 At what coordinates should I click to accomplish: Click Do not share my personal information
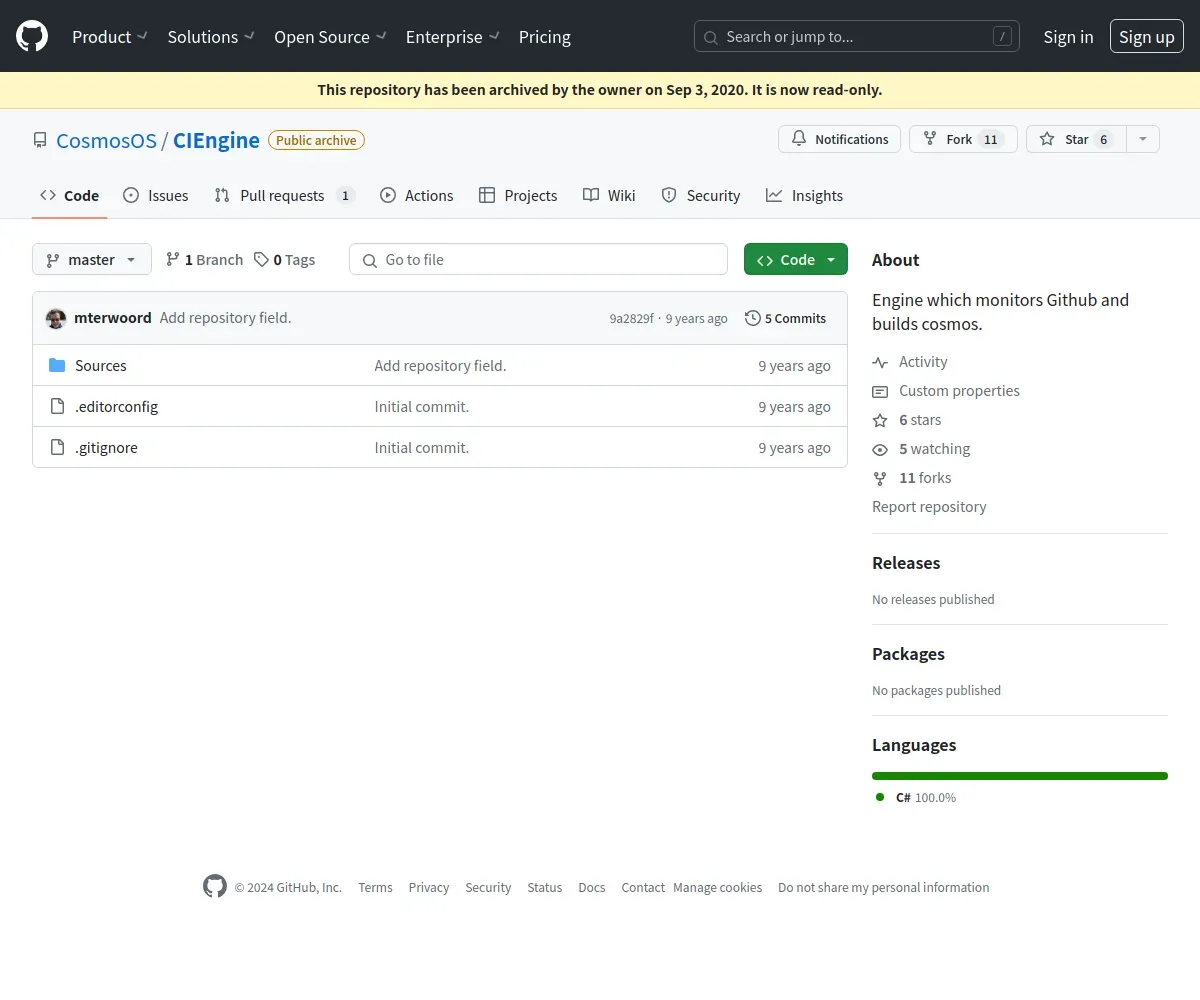point(884,887)
